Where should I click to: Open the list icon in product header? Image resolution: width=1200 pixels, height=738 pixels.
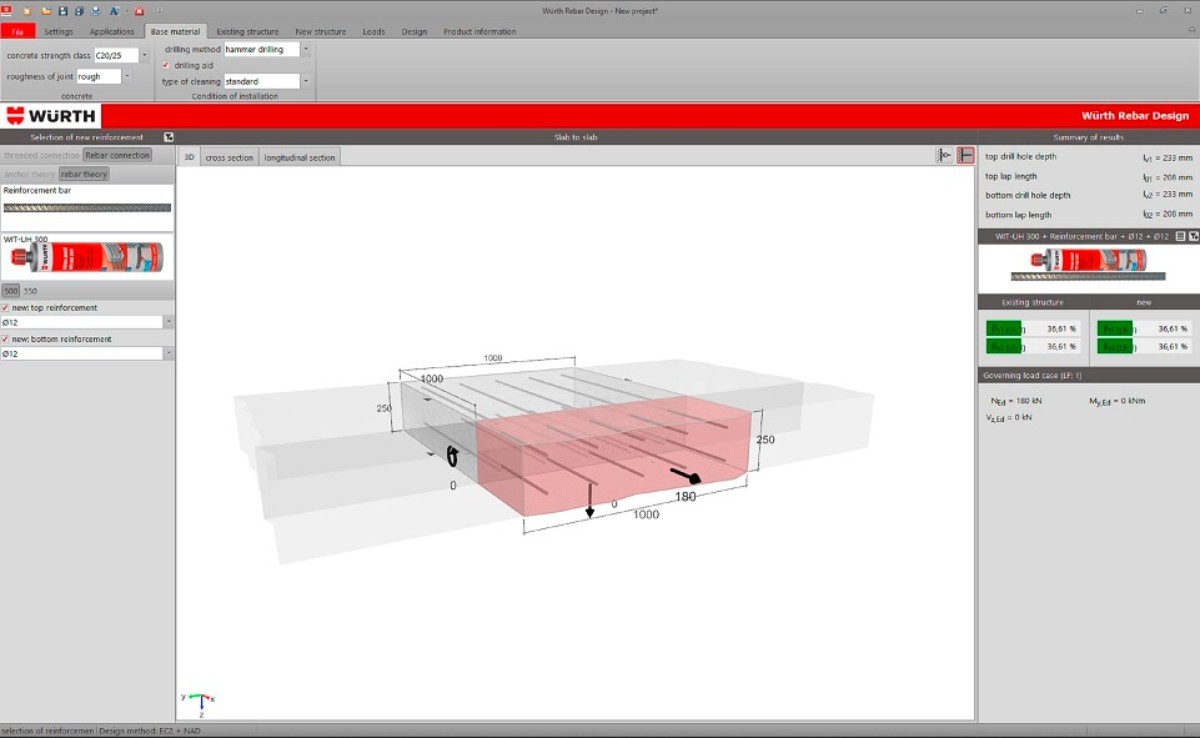pyautogui.click(x=1180, y=236)
